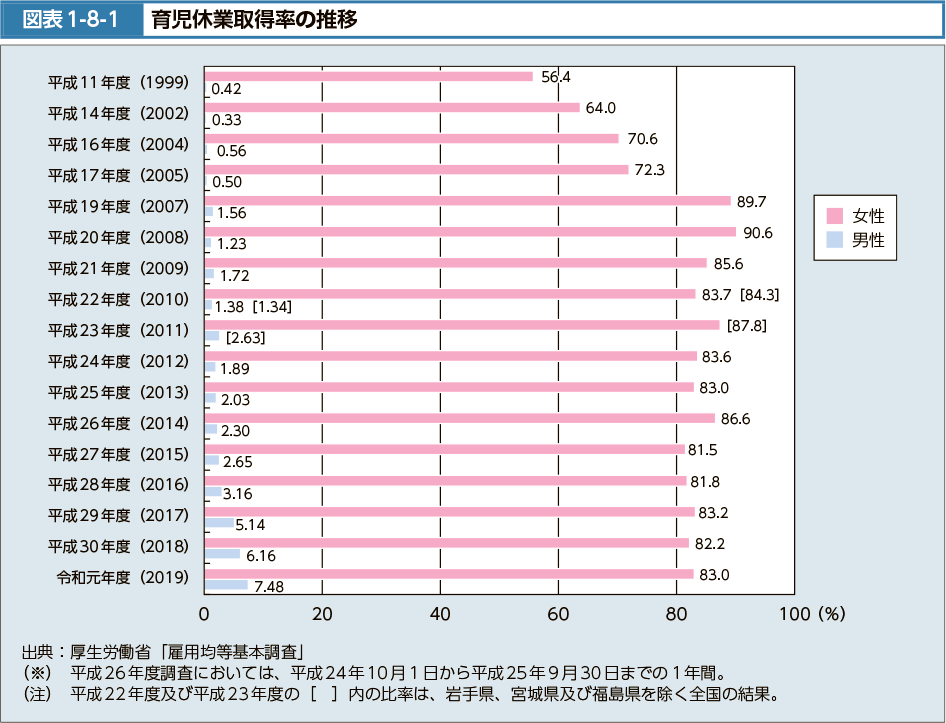
Task: Click the blue bar labeled 6.16
Action: [222, 554]
